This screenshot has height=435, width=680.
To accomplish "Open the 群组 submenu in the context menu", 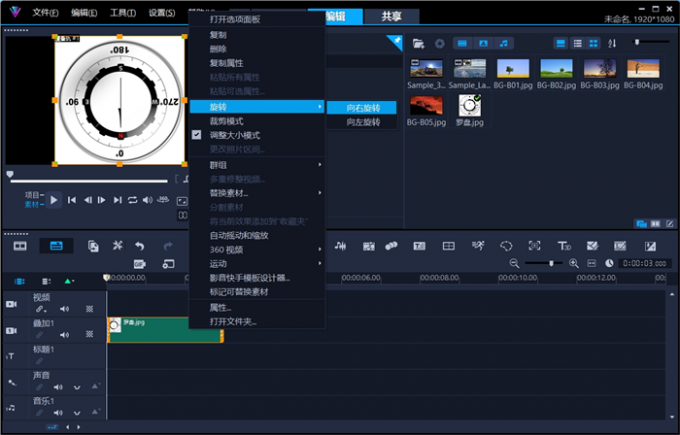I will pos(258,165).
